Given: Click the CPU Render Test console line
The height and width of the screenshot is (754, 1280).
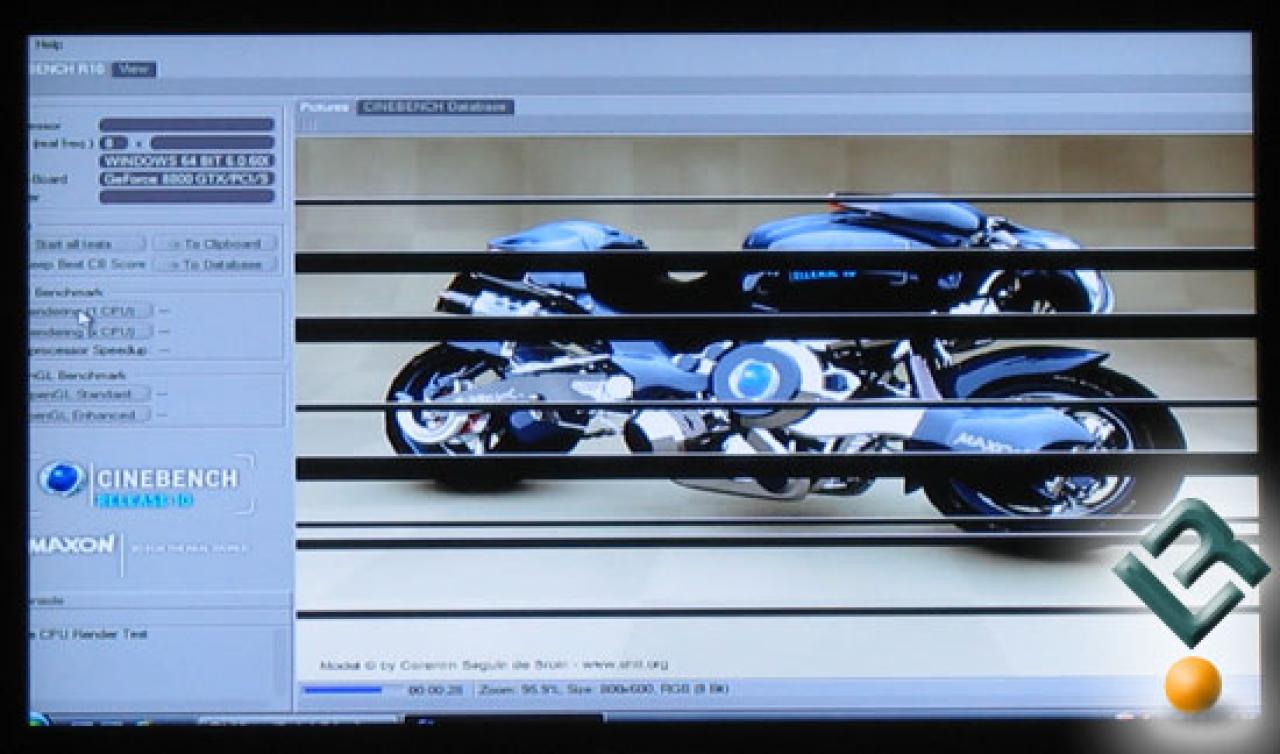Looking at the screenshot, I should pyautogui.click(x=90, y=634).
